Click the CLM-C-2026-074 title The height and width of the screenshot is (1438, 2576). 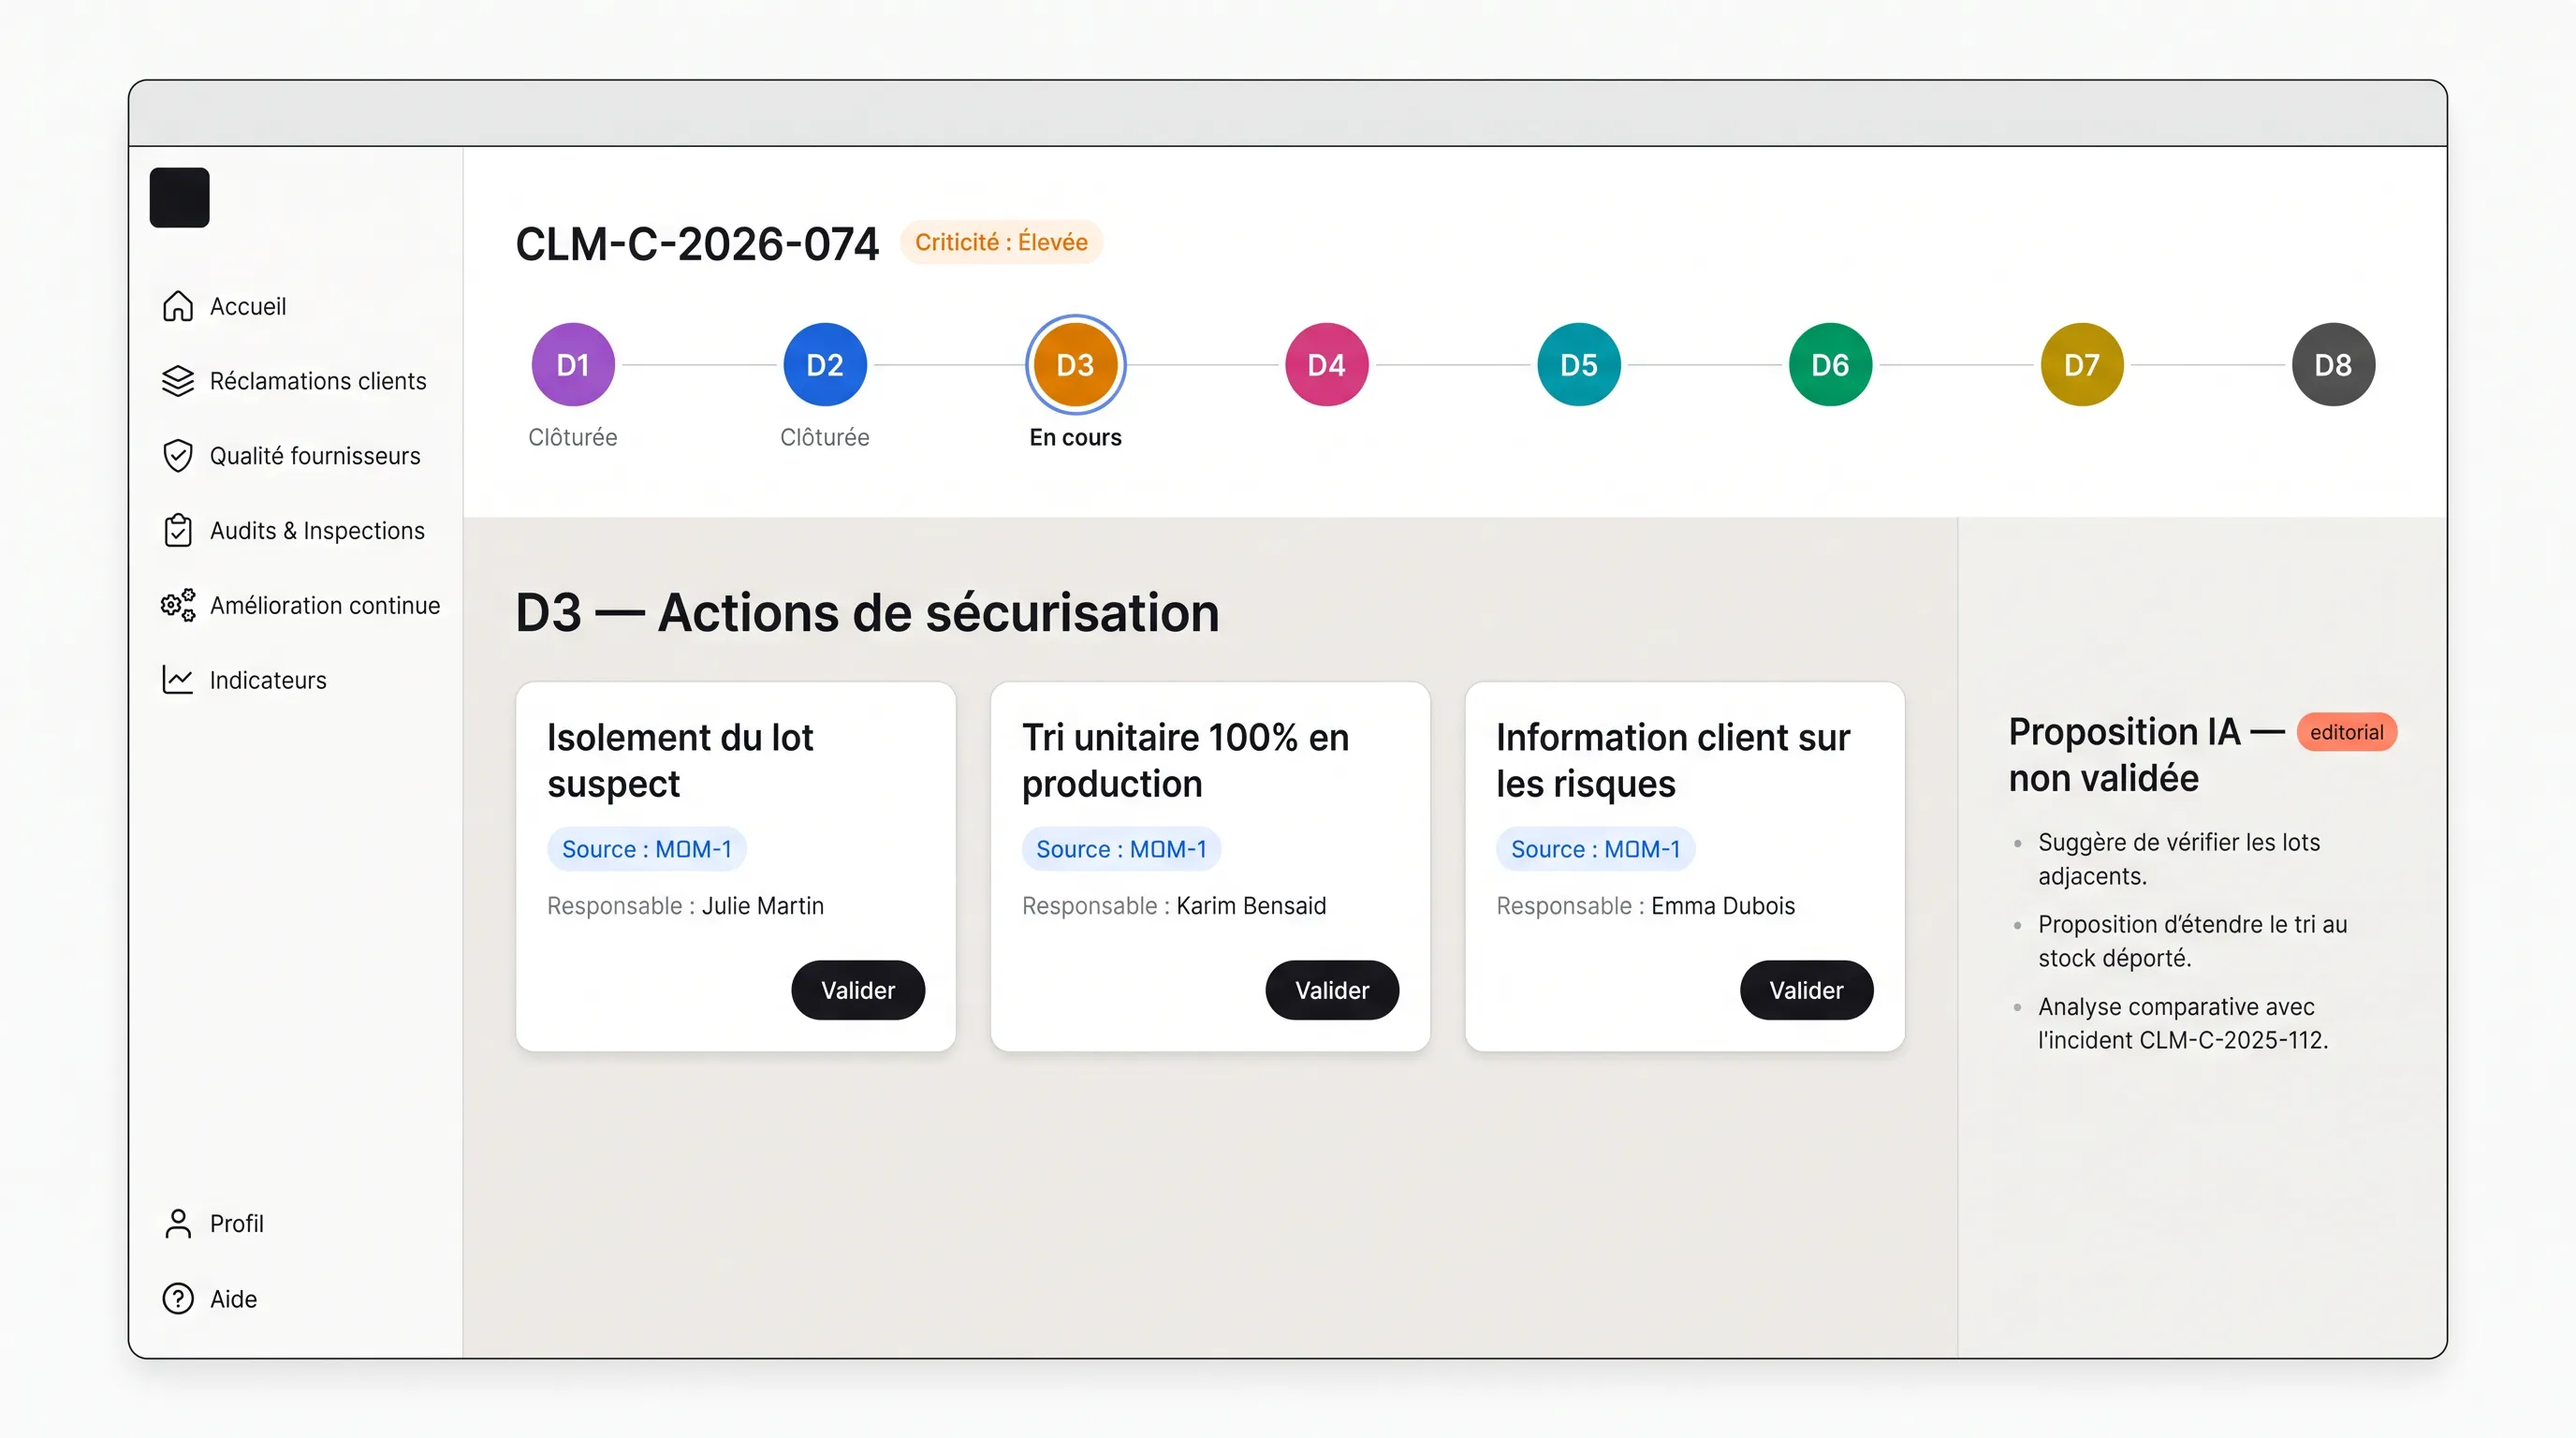(x=697, y=244)
